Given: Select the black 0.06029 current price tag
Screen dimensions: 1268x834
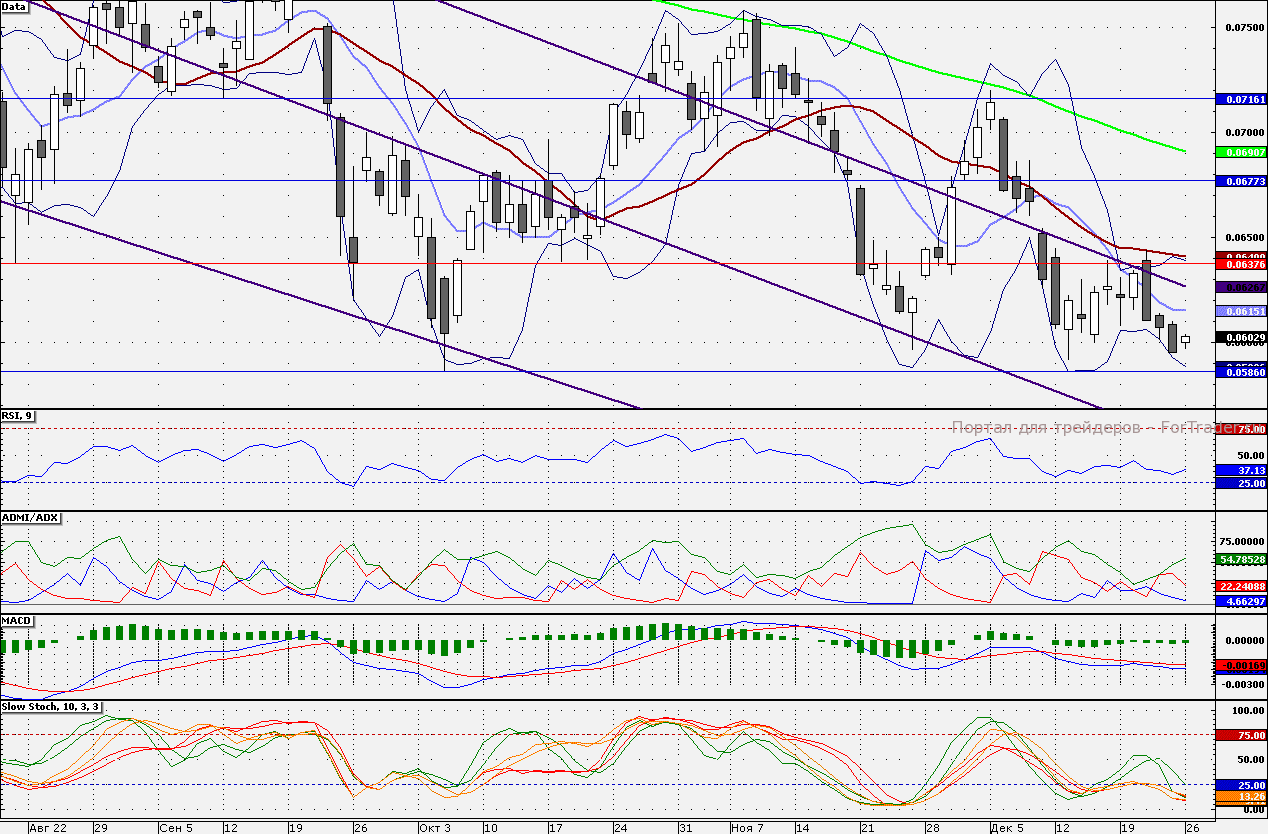Looking at the screenshot, I should tap(1240, 338).
